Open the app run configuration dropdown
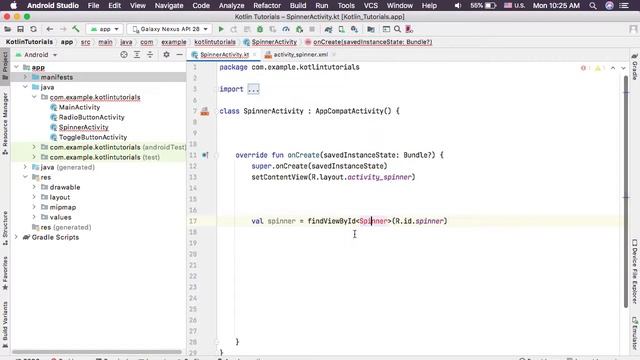This screenshot has height=360, width=640. tap(104, 29)
